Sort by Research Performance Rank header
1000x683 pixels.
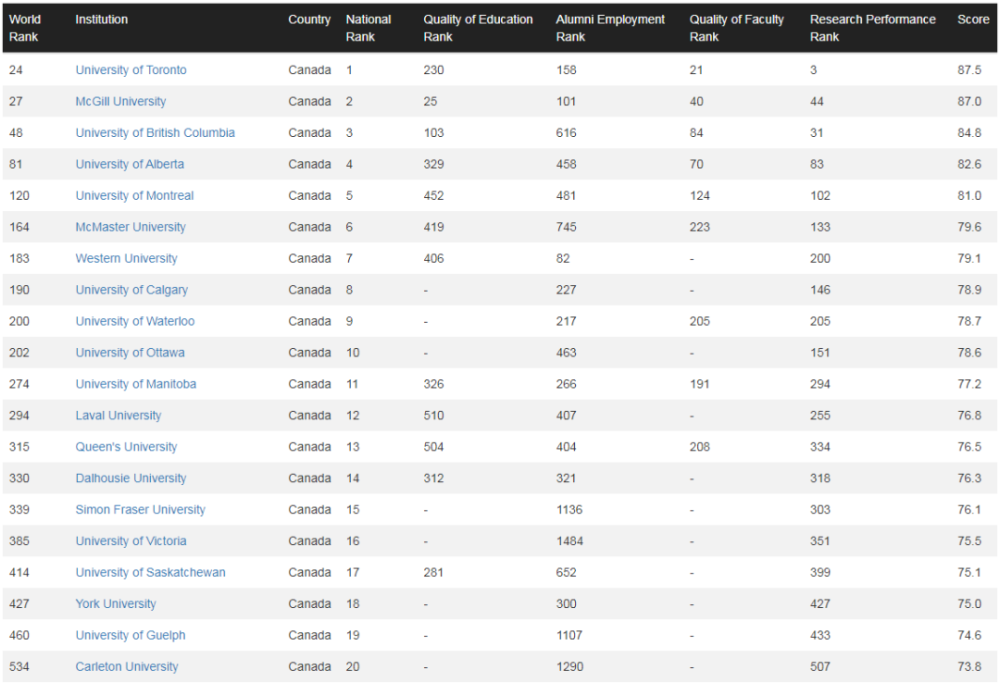872,28
